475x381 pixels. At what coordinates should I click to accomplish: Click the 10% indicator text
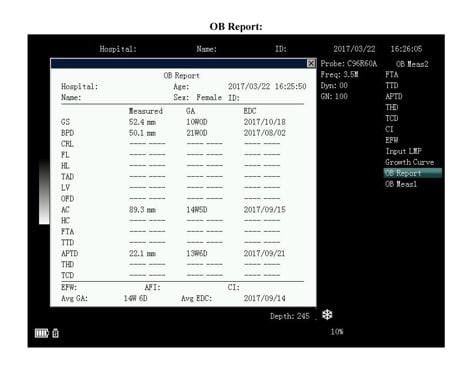coord(337,332)
